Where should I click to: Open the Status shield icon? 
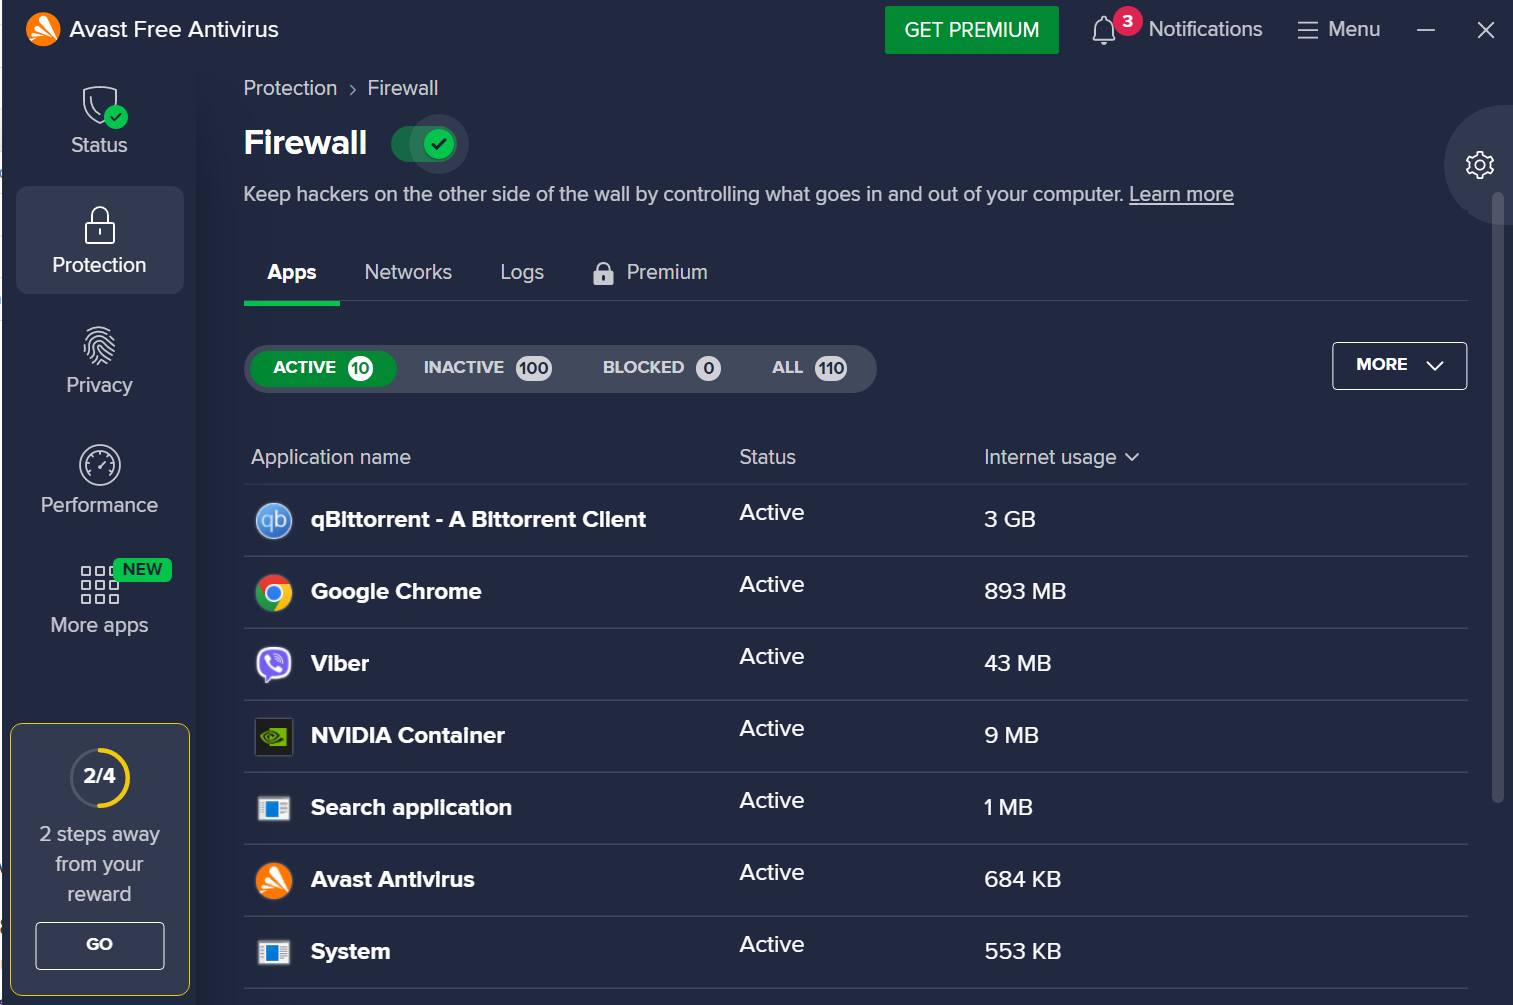pos(102,106)
